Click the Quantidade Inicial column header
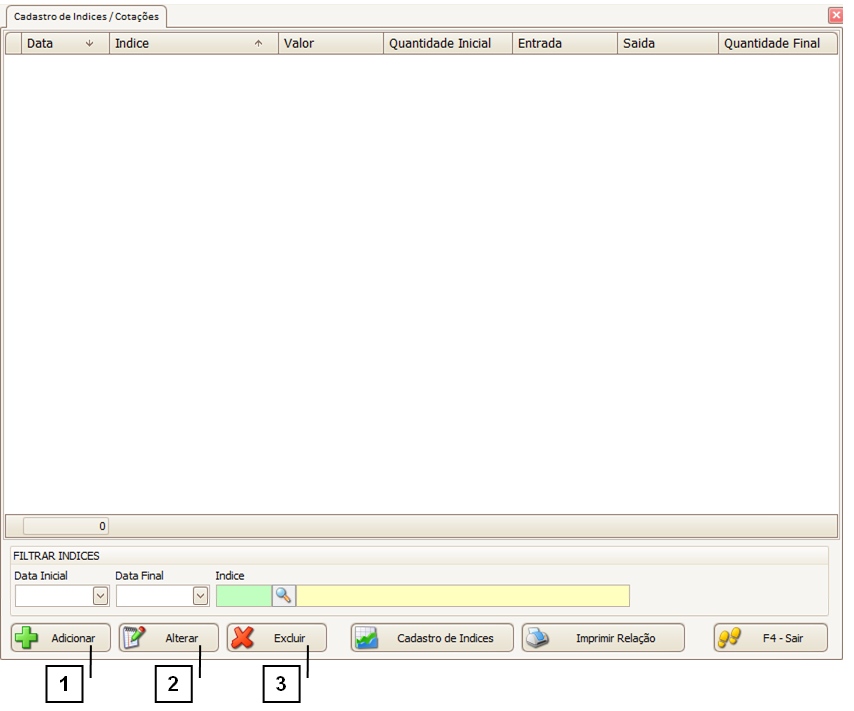 click(x=447, y=43)
